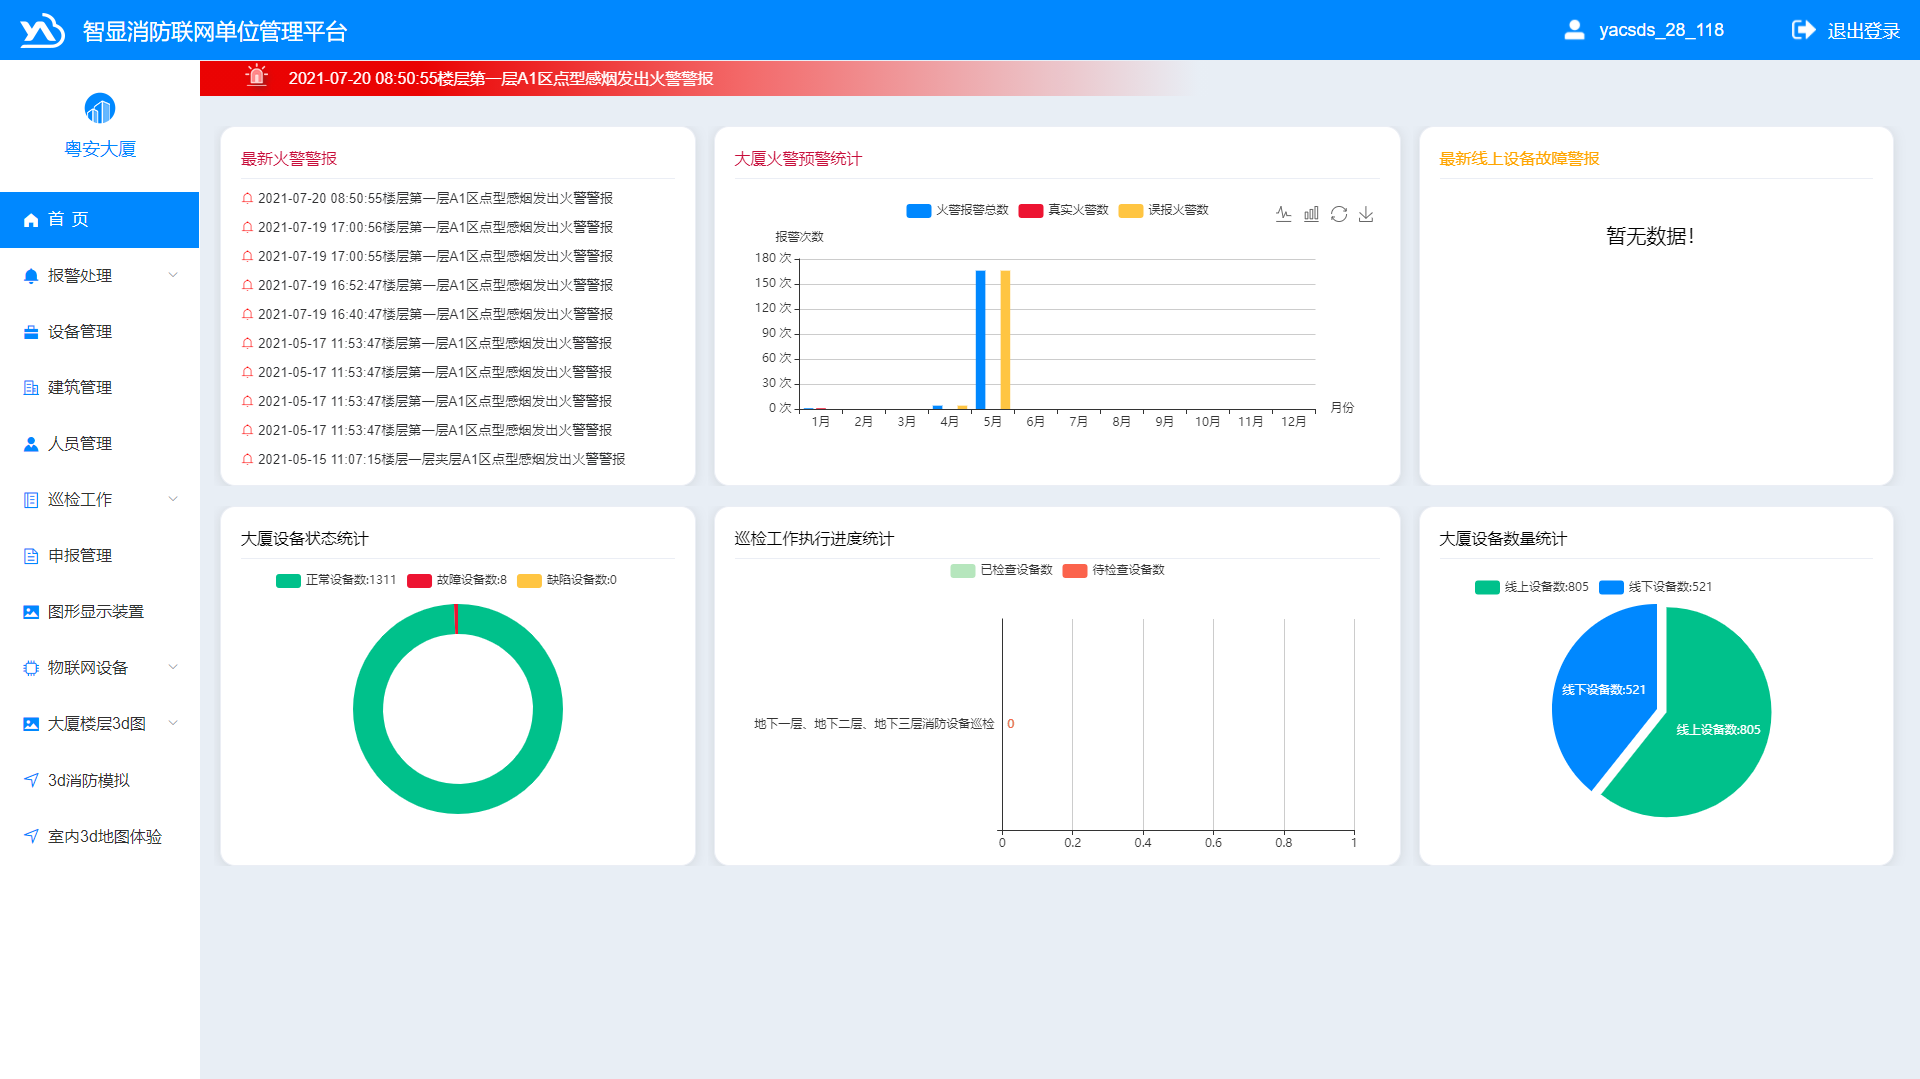The width and height of the screenshot is (1920, 1079).
Task: Switch fire alarm chart to bar view
Action: point(1311,214)
